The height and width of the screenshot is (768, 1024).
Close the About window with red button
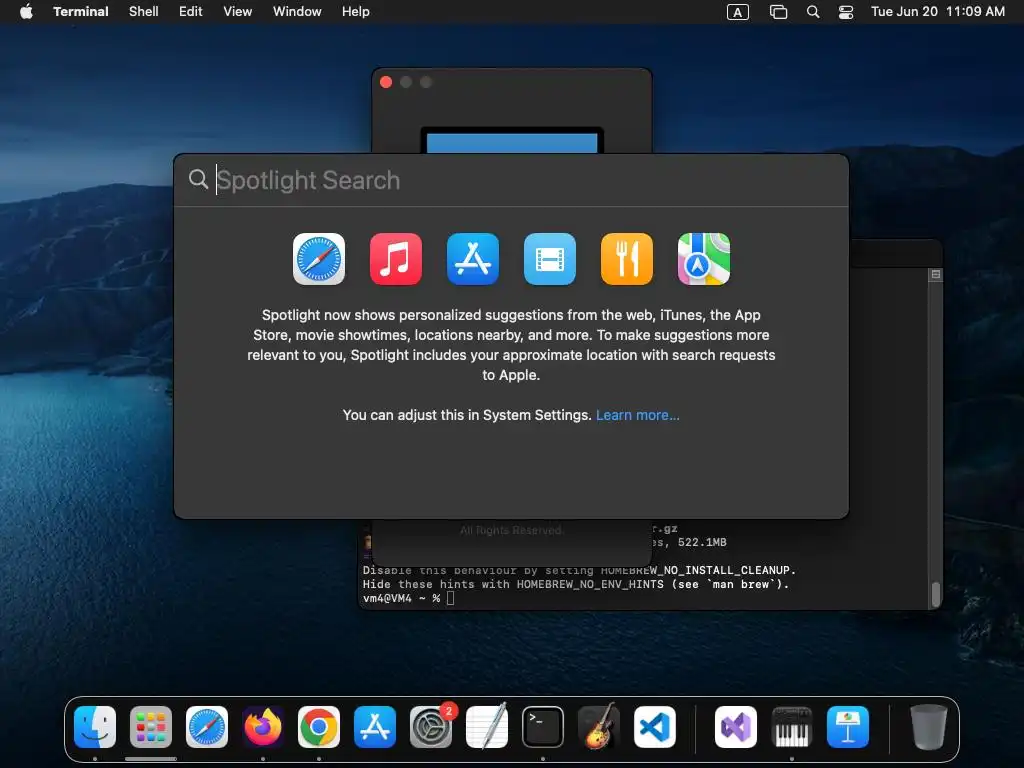[x=386, y=82]
